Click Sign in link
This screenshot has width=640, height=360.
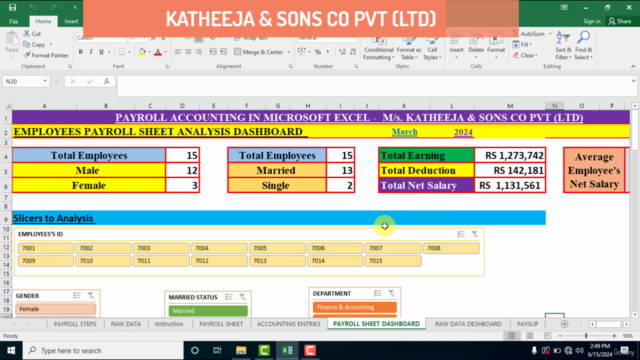591,21
